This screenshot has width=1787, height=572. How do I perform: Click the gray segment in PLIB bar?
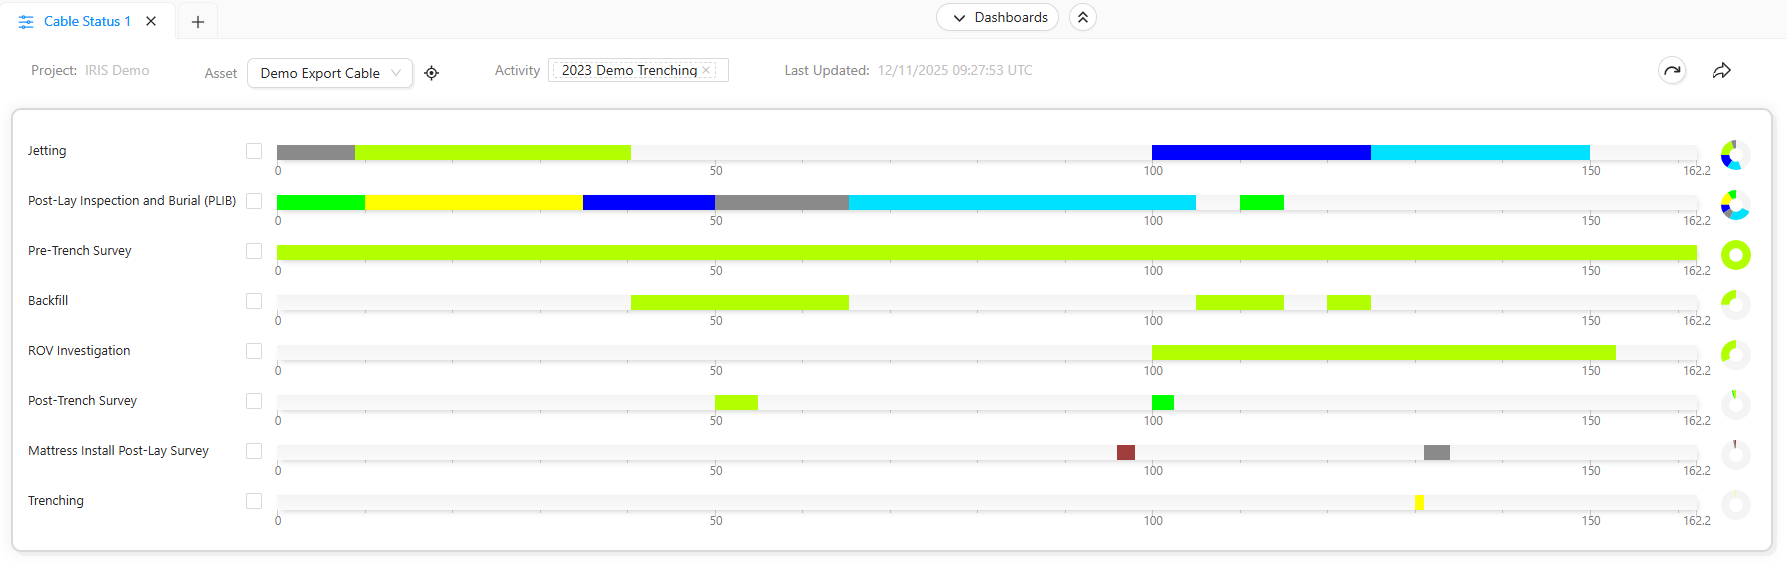tap(782, 202)
